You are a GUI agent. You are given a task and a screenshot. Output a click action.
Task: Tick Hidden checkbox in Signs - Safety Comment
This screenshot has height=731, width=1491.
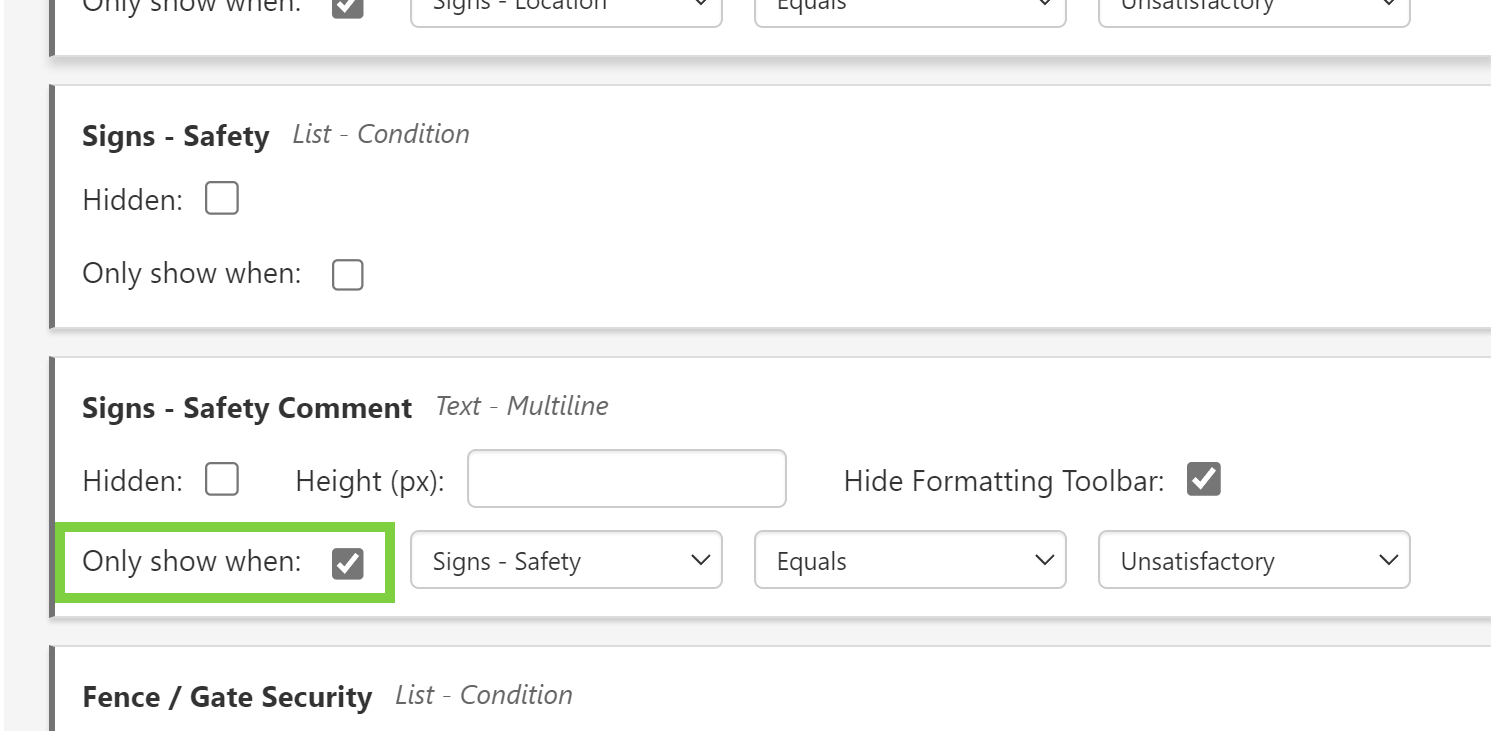[221, 481]
